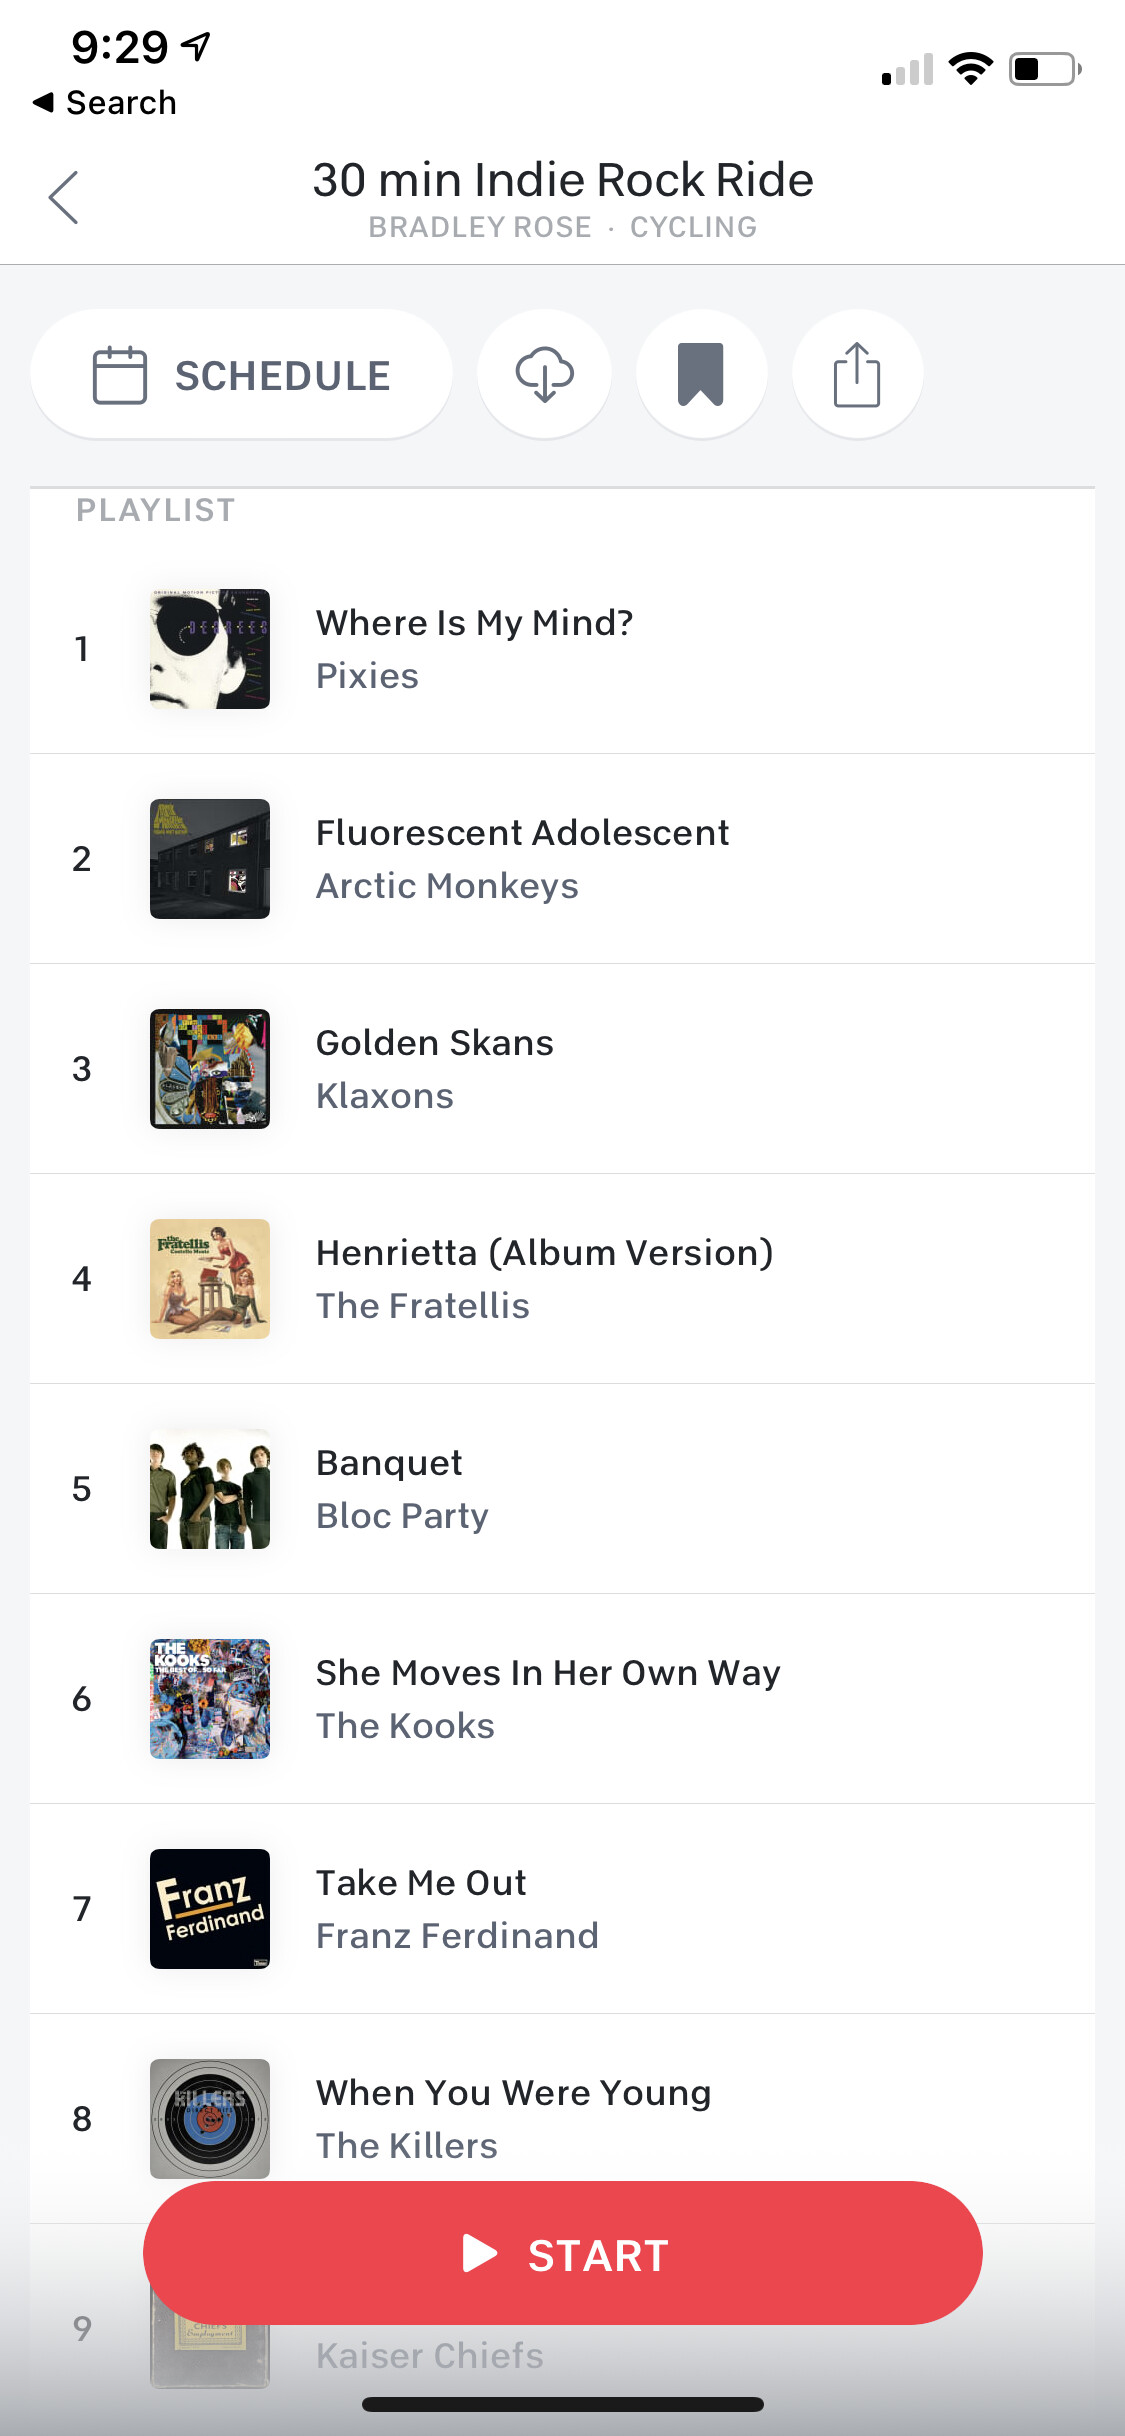
Task: Download the class for offline use
Action: click(x=544, y=374)
